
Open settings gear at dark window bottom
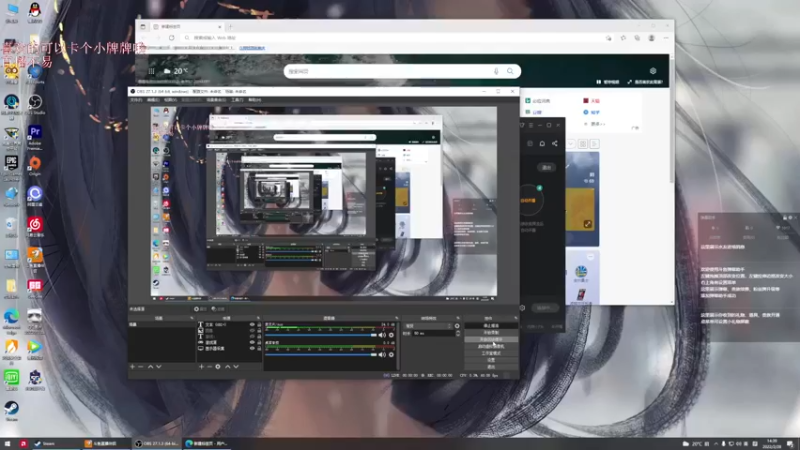[522, 308]
